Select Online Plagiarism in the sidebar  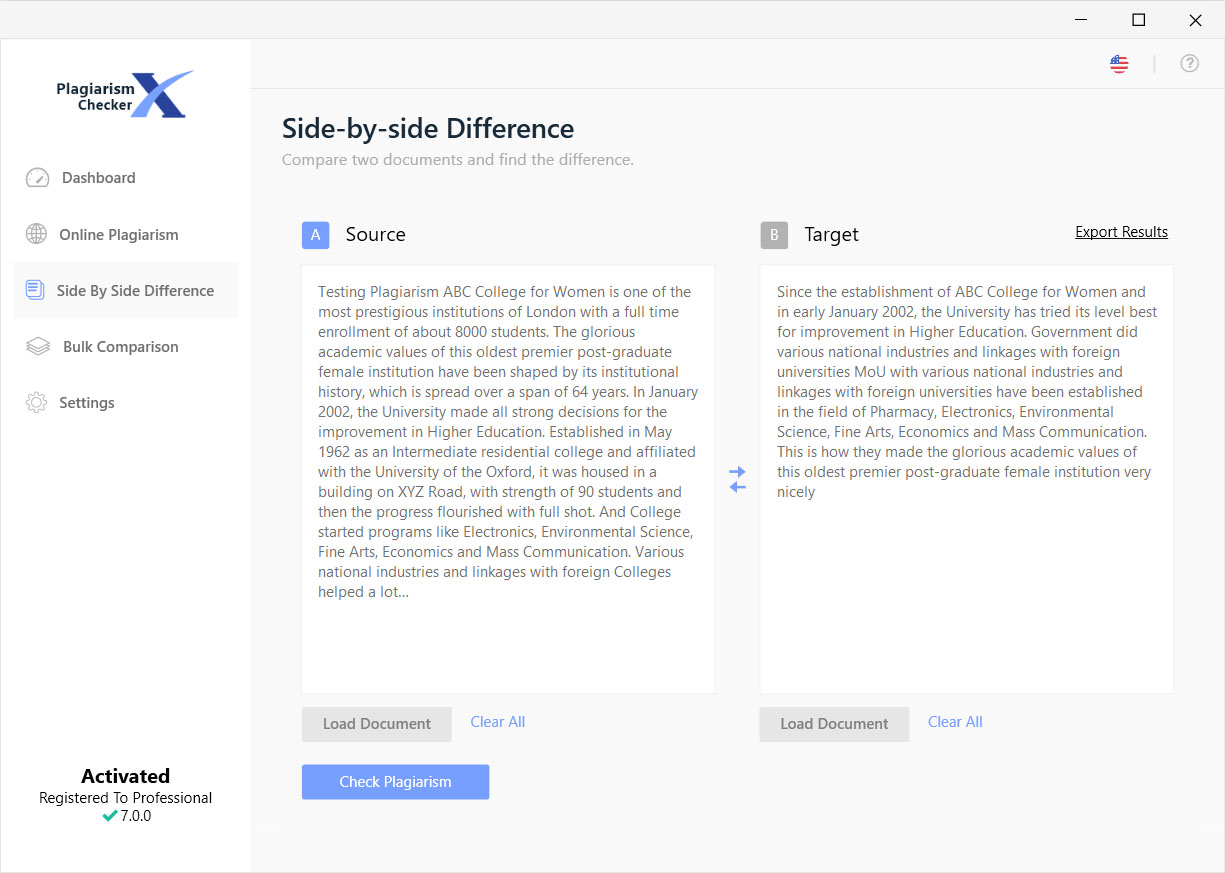[x=116, y=234]
